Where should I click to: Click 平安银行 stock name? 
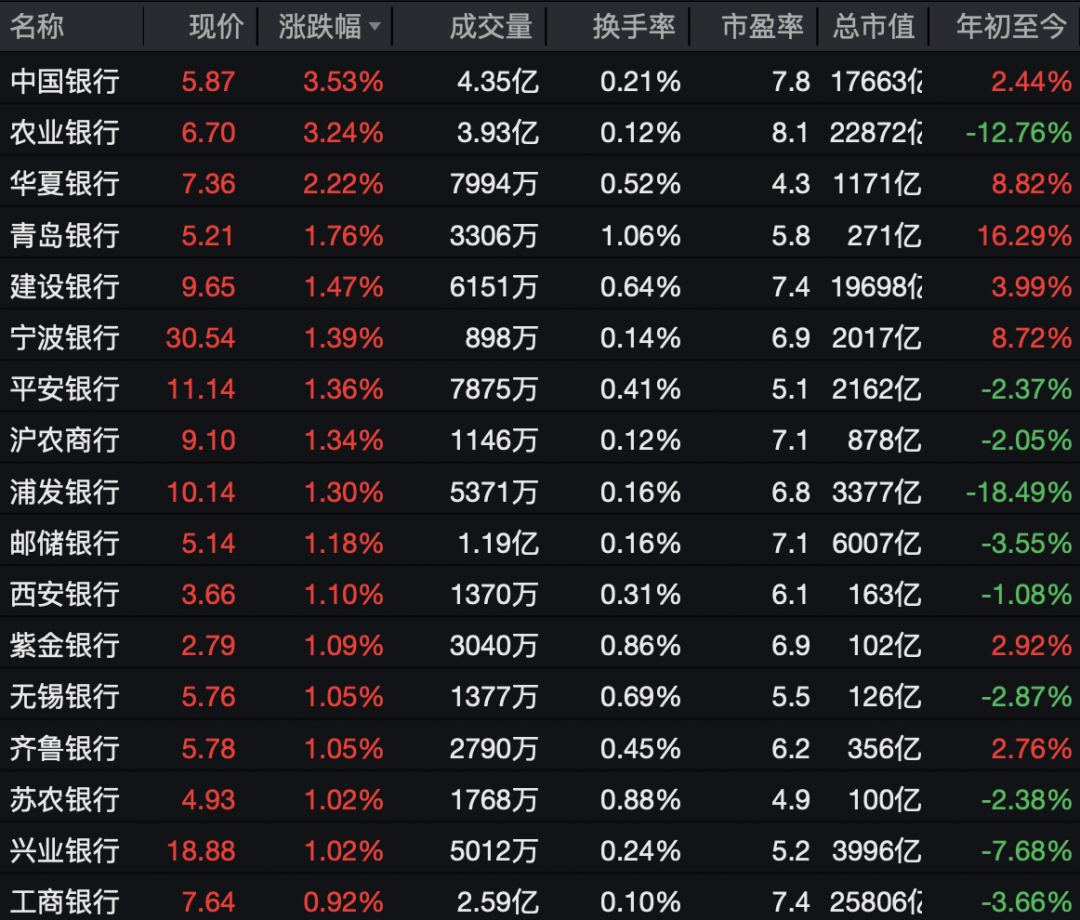pyautogui.click(x=64, y=389)
